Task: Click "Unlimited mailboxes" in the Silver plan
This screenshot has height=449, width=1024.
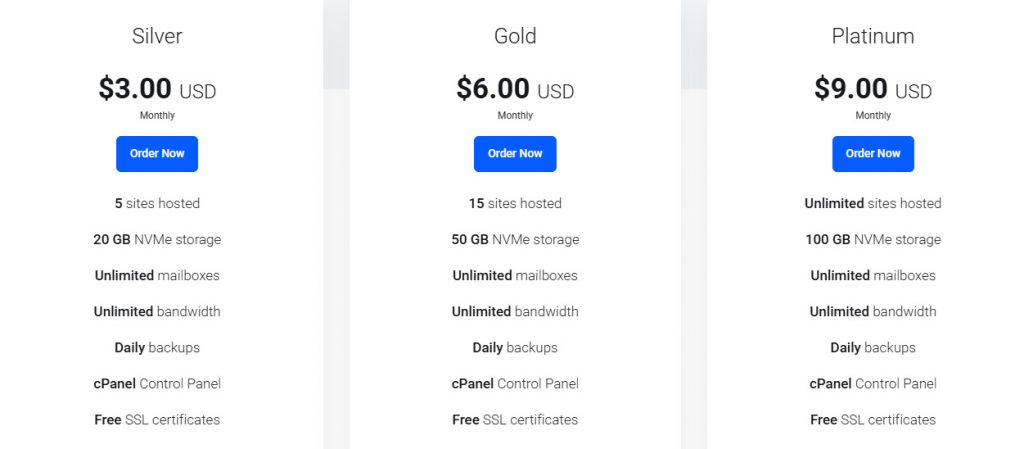Action: pos(157,275)
